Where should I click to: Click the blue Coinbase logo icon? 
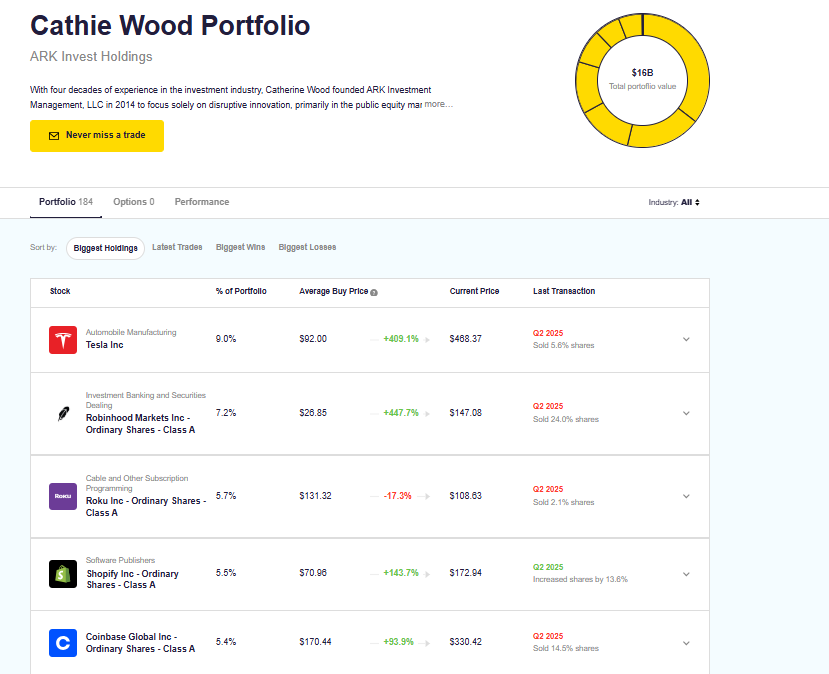63,643
